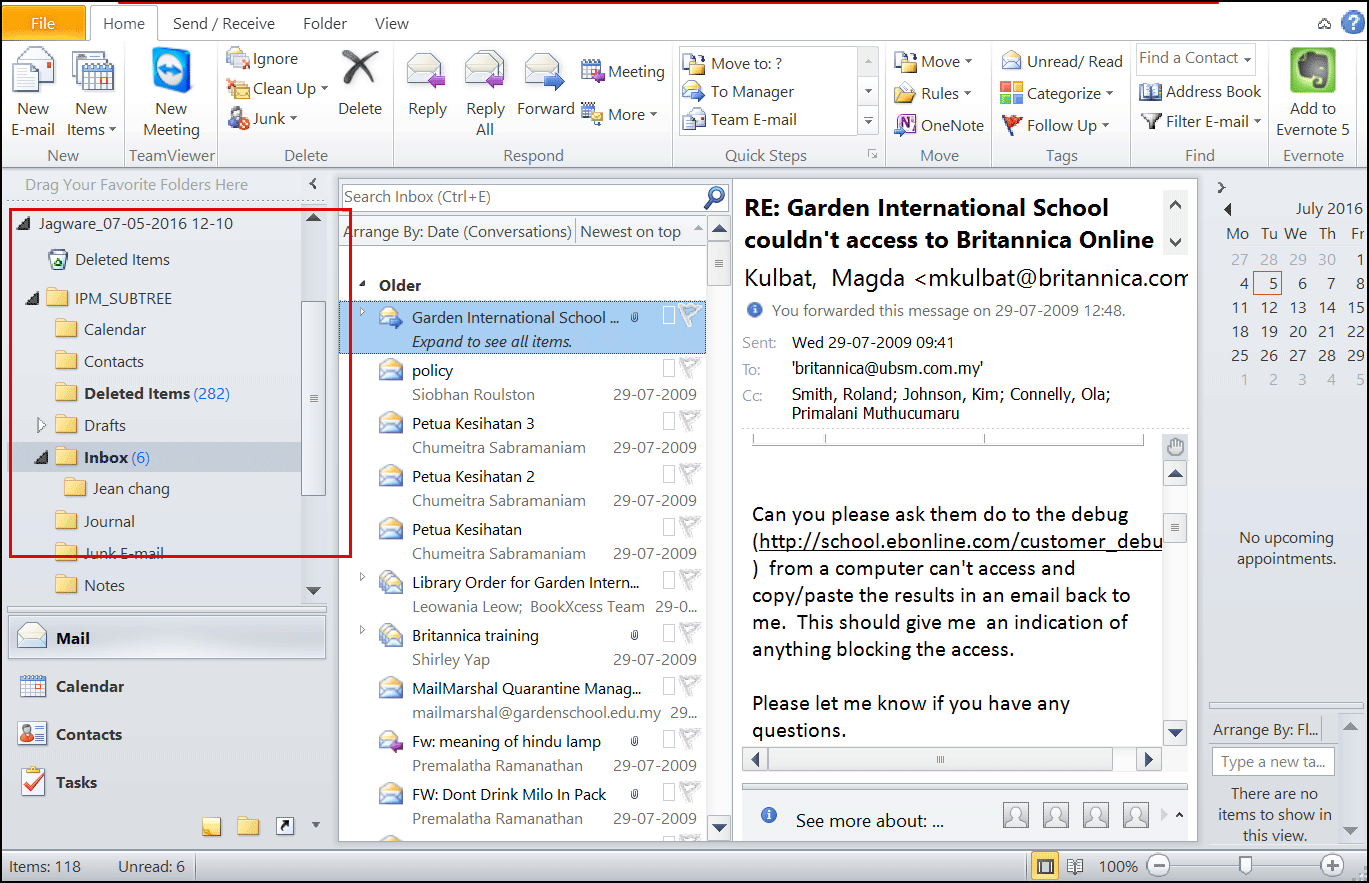Collapse the Jagware_07-05-2016 data file
1369x883 pixels.
coord(26,224)
